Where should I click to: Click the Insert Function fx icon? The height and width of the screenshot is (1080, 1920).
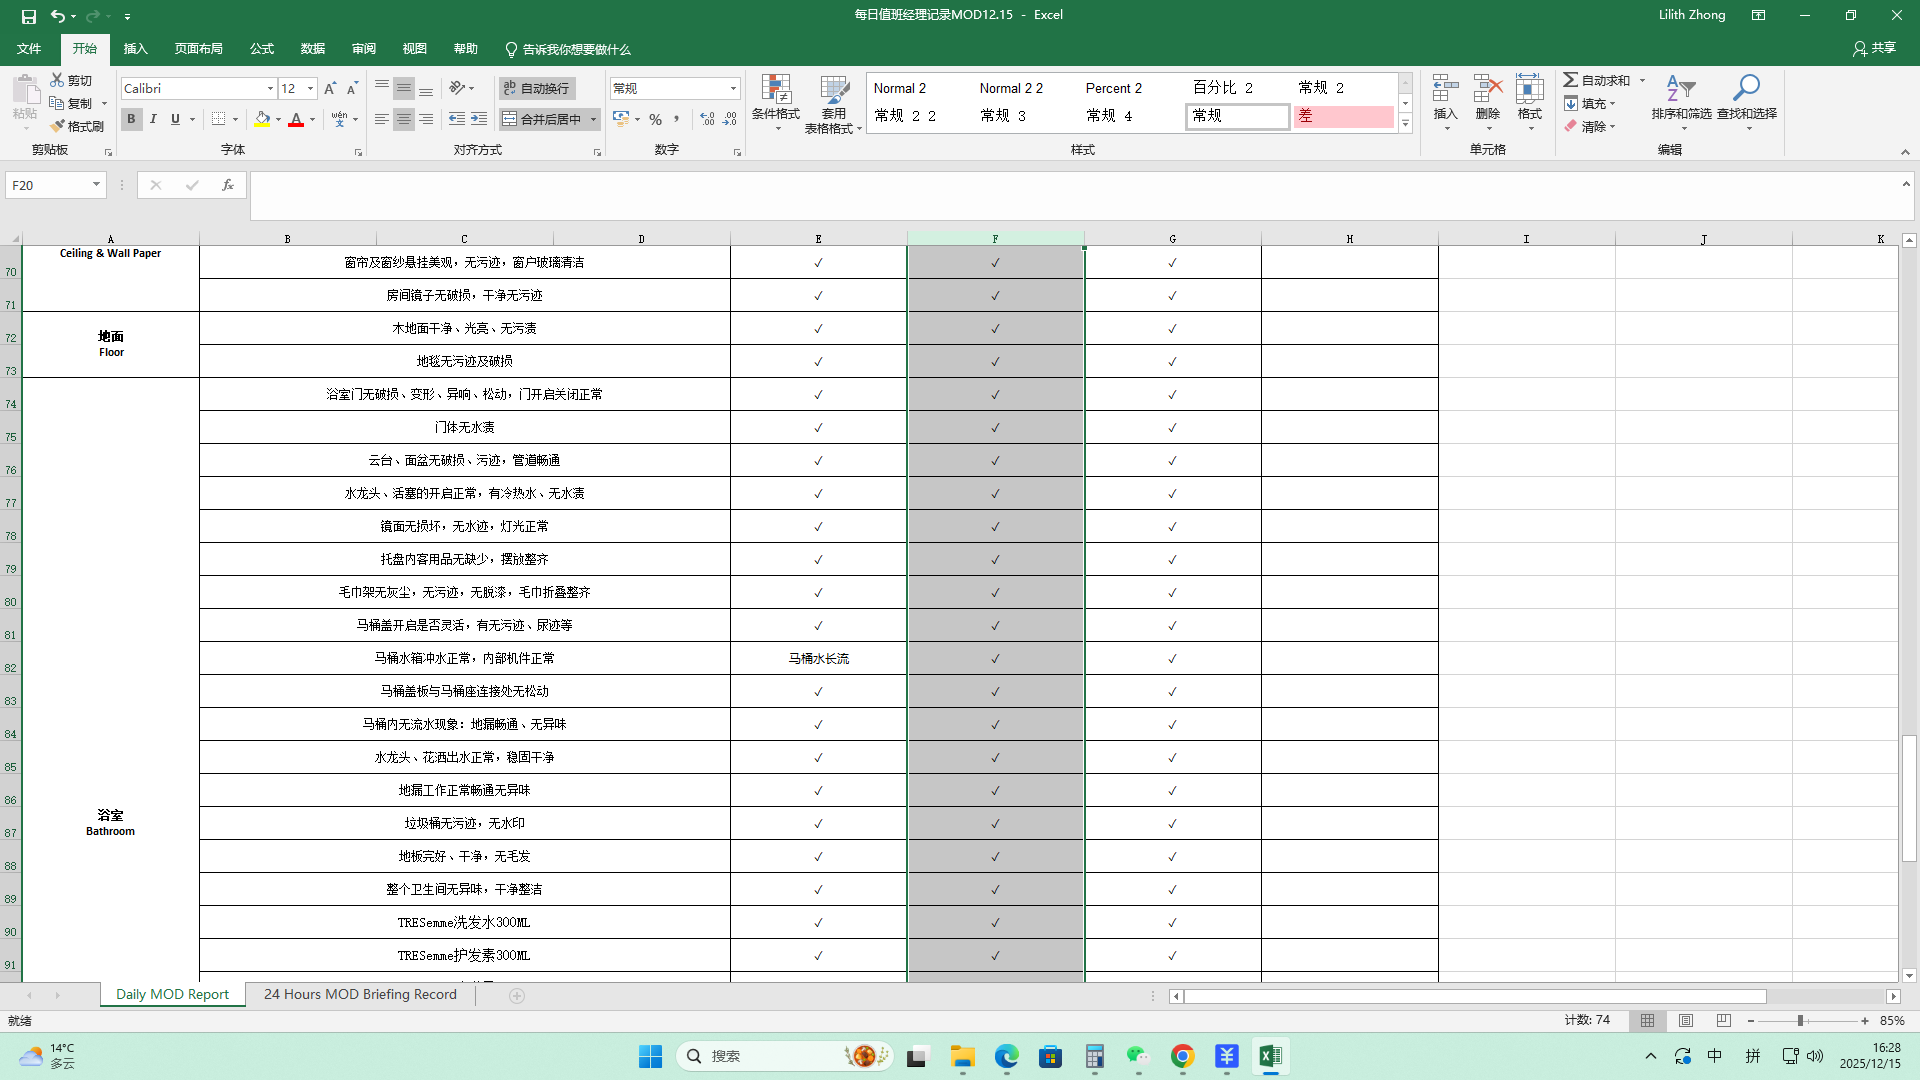coord(228,185)
